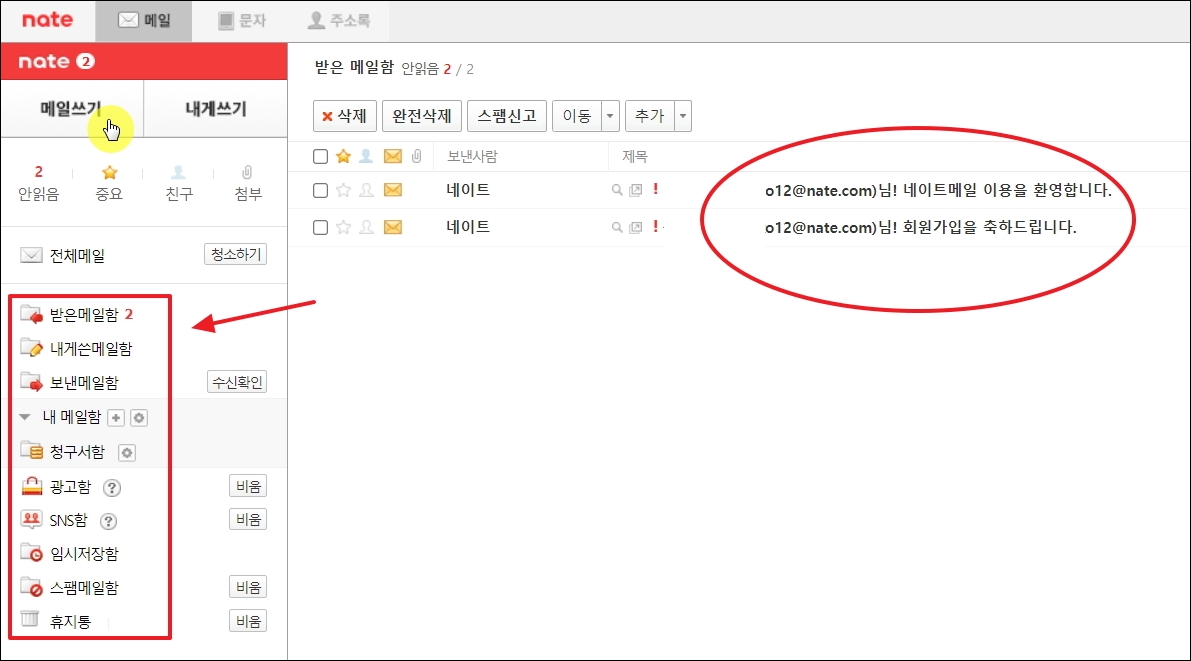The height and width of the screenshot is (661, 1191).
Task: Click unread envelope on 환영합니다 mail
Action: 393,190
